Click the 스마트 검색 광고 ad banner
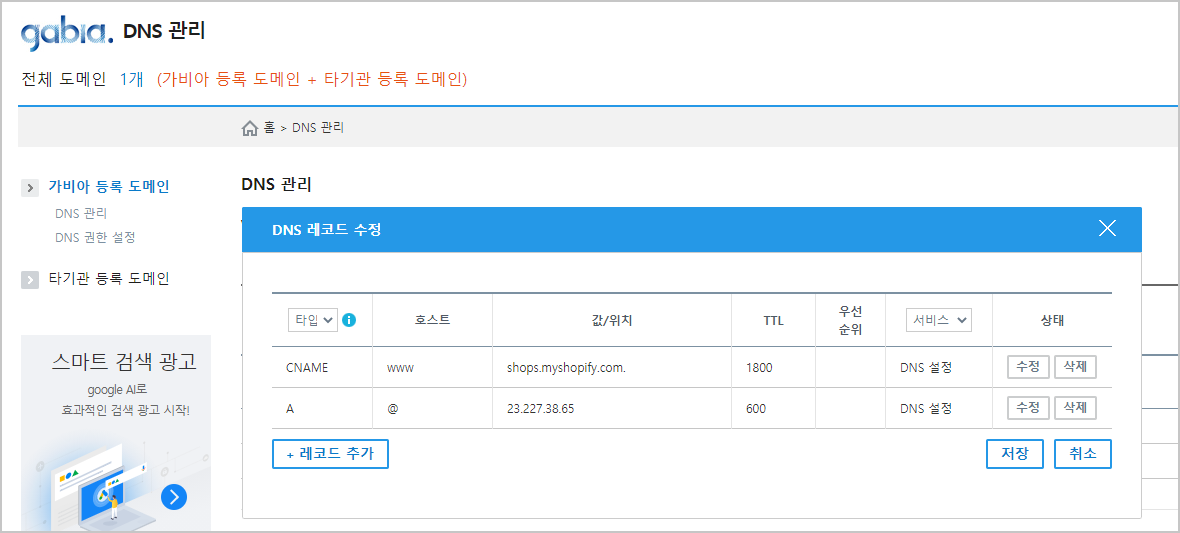Screen dimensions: 1180x533 pos(116,433)
